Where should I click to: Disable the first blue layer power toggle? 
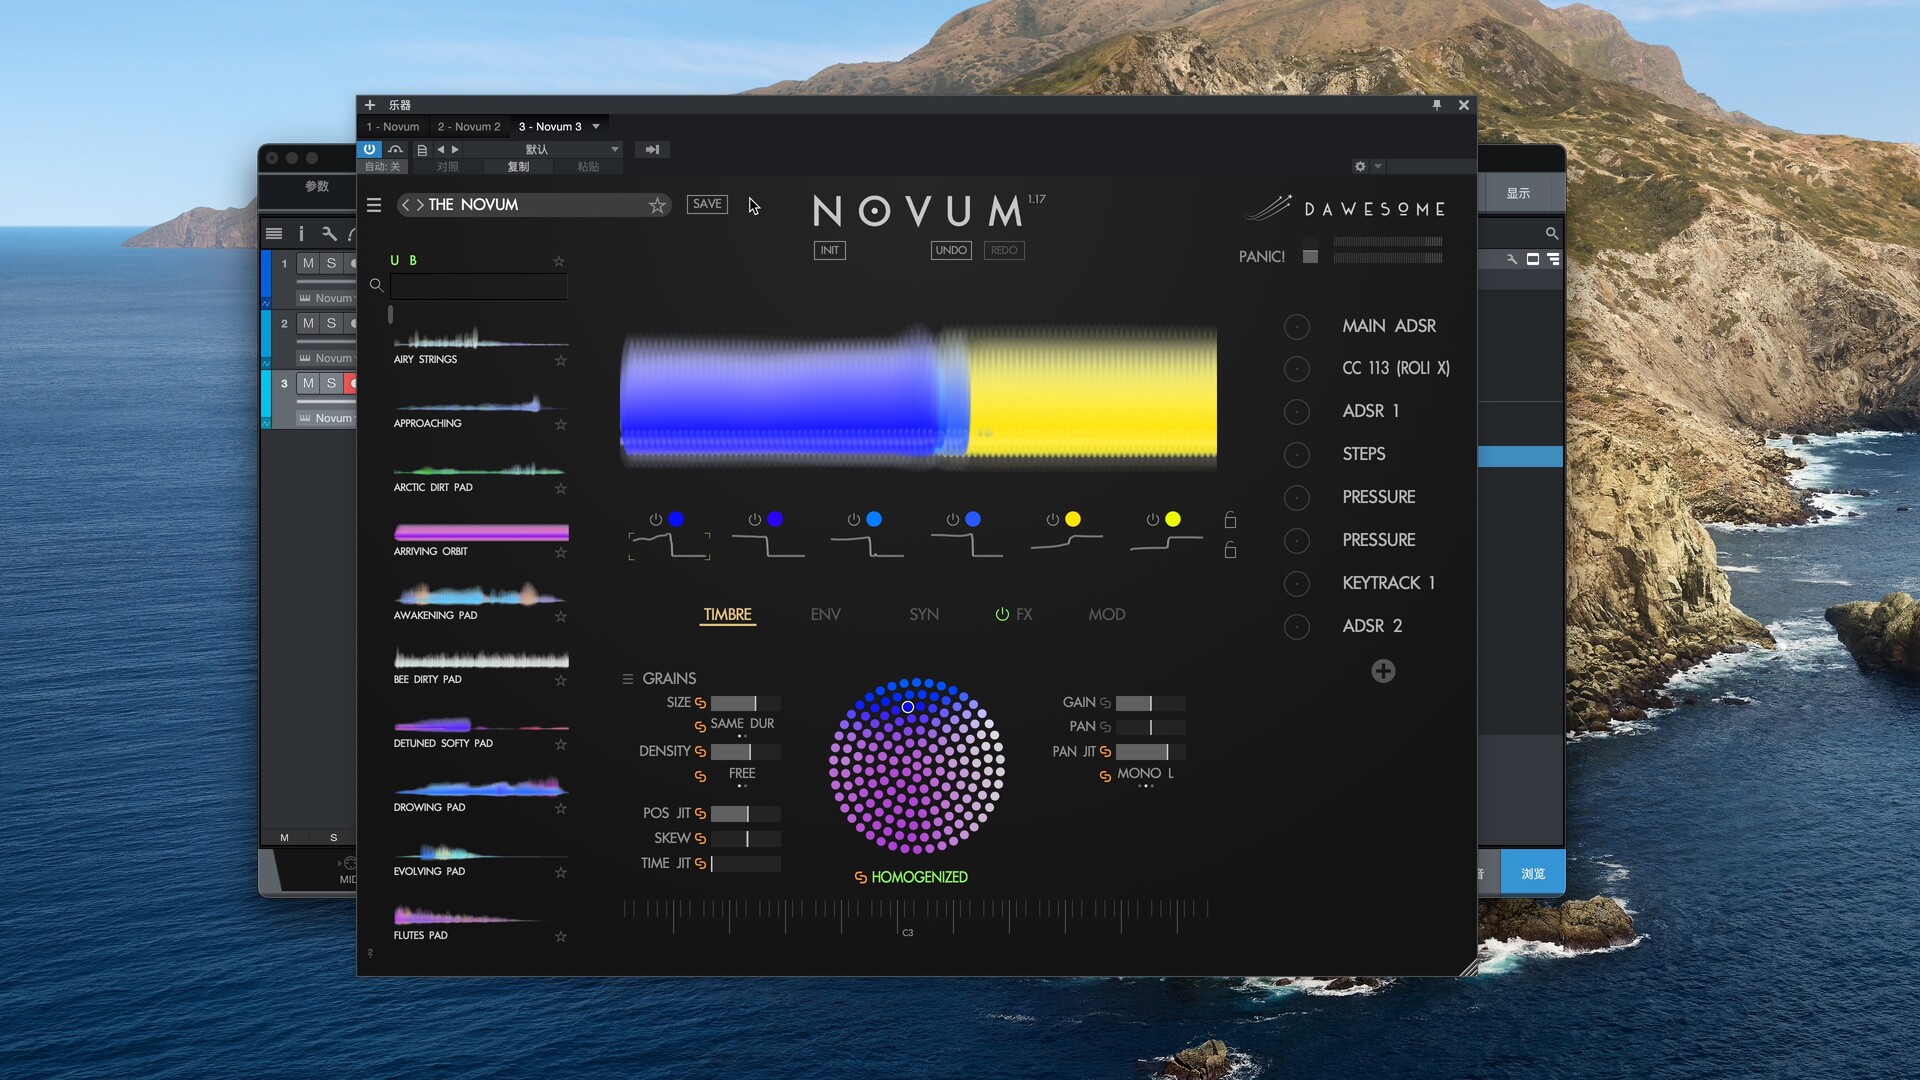pyautogui.click(x=655, y=520)
